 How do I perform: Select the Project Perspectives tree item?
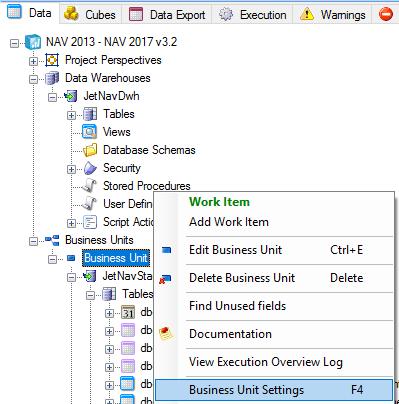coord(113,60)
